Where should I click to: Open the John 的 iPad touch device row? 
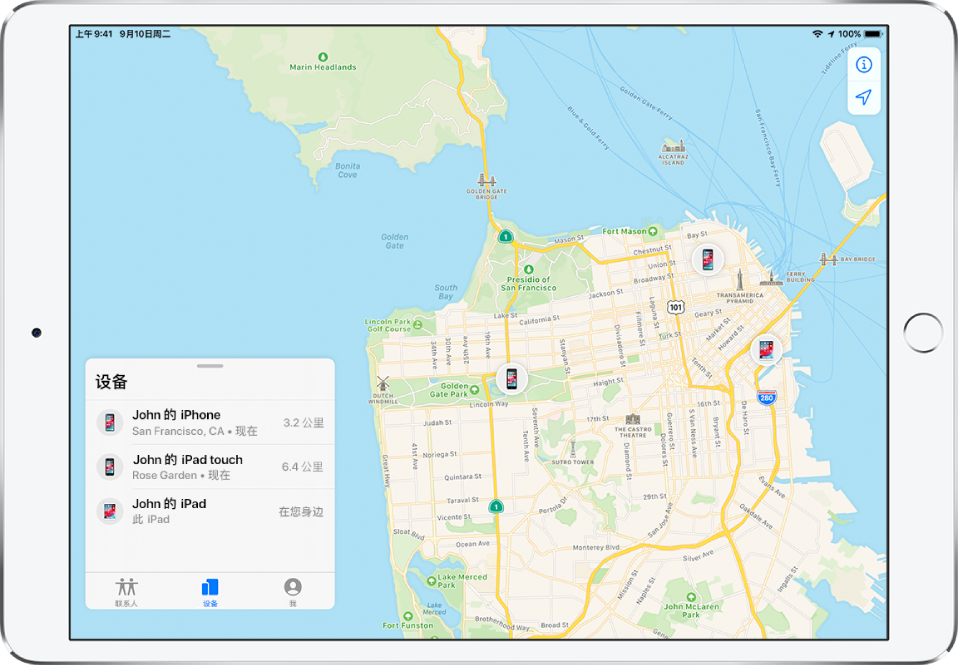(x=210, y=466)
